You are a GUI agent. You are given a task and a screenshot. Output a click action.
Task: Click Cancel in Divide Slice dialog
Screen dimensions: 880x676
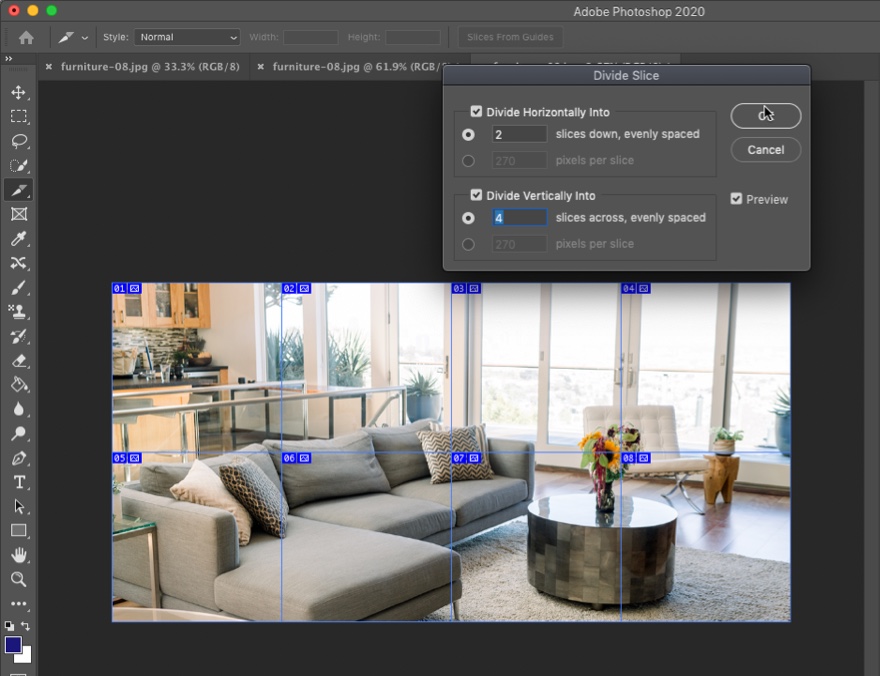pos(765,150)
